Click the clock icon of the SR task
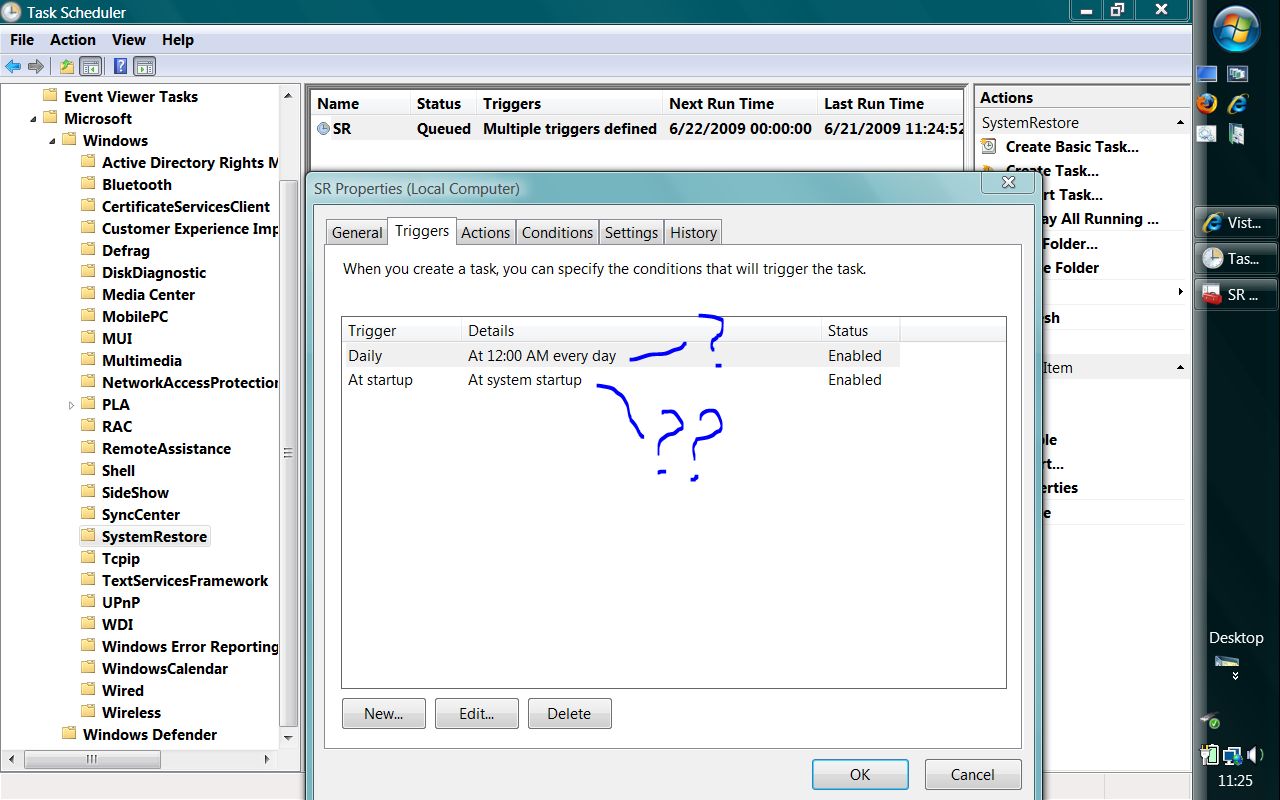The height and width of the screenshot is (800, 1280). pos(323,129)
